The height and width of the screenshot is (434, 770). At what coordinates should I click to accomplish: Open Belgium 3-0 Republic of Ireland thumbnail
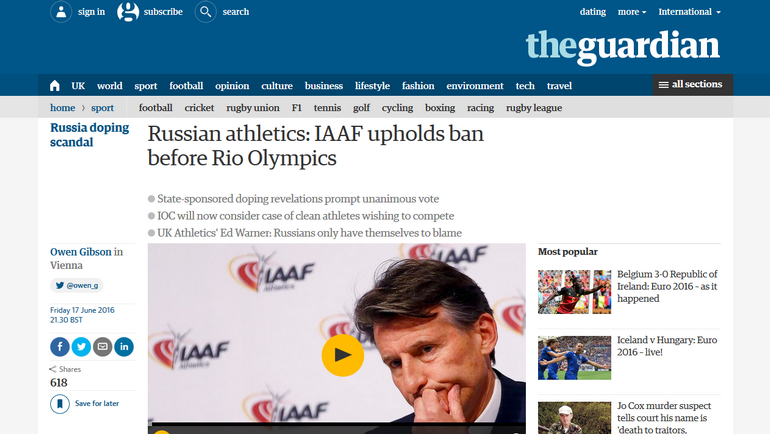tap(575, 292)
